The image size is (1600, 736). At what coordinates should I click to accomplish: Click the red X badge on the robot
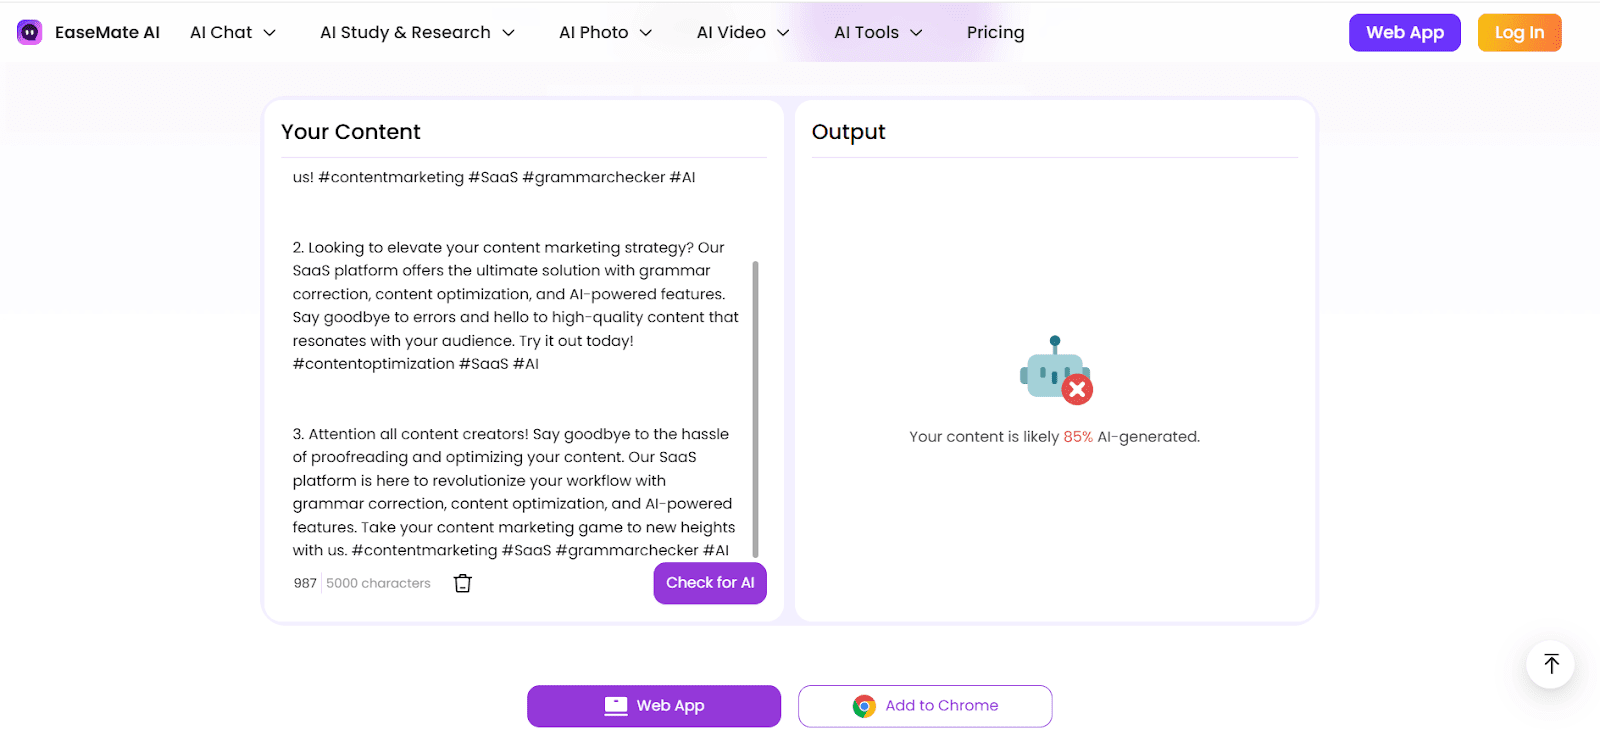click(1076, 391)
